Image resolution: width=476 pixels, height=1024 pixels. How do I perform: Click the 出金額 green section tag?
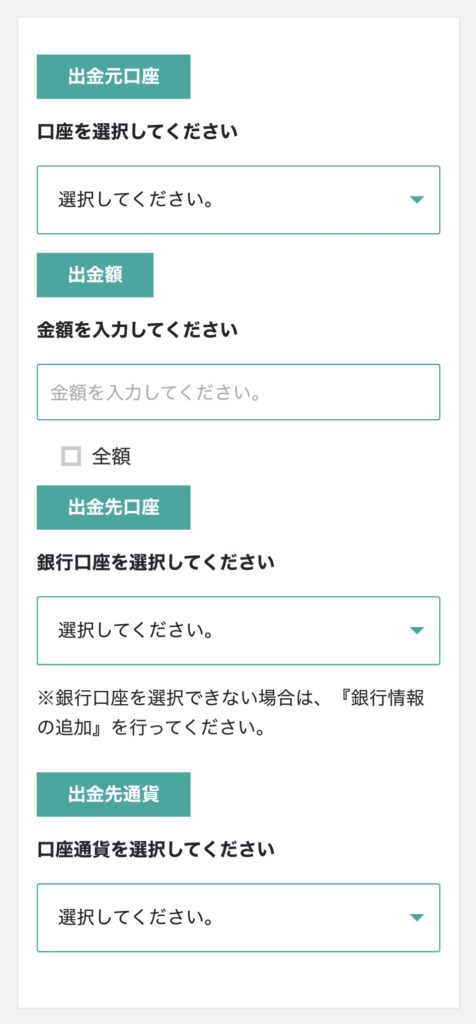click(95, 275)
